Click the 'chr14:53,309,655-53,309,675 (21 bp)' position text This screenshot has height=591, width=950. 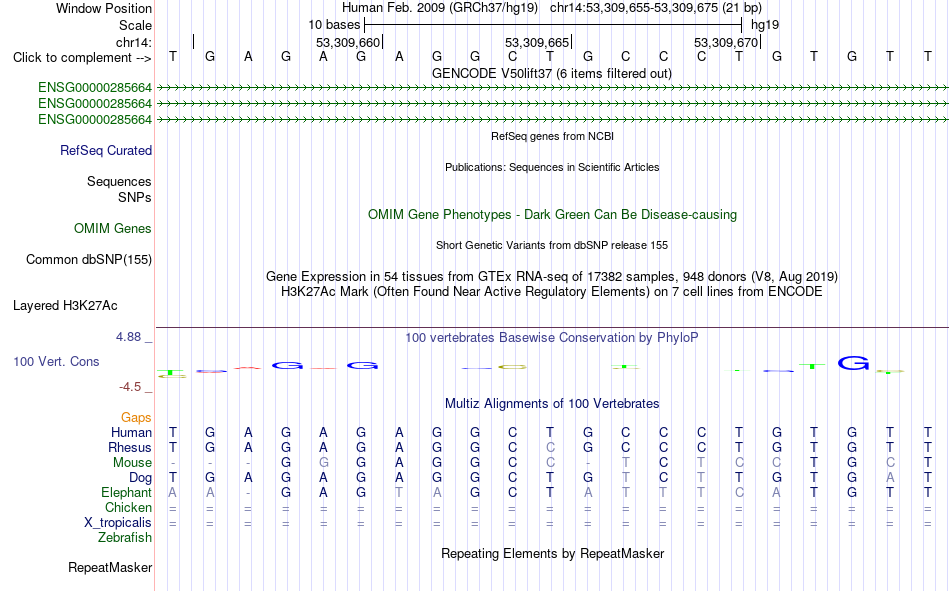pyautogui.click(x=656, y=8)
